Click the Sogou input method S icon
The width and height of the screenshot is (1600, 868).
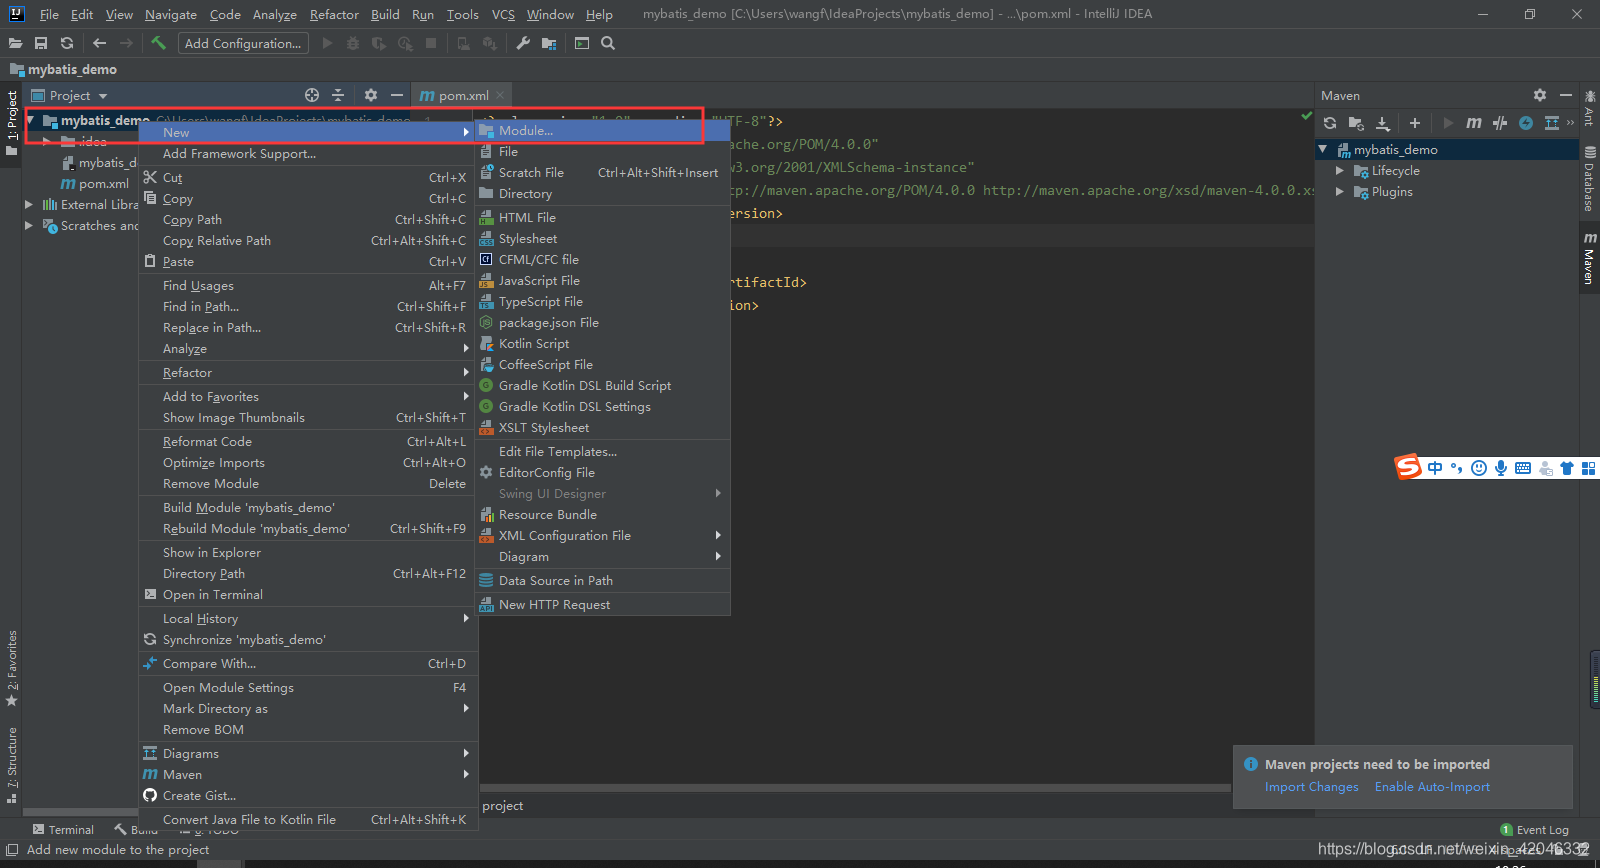click(1408, 467)
